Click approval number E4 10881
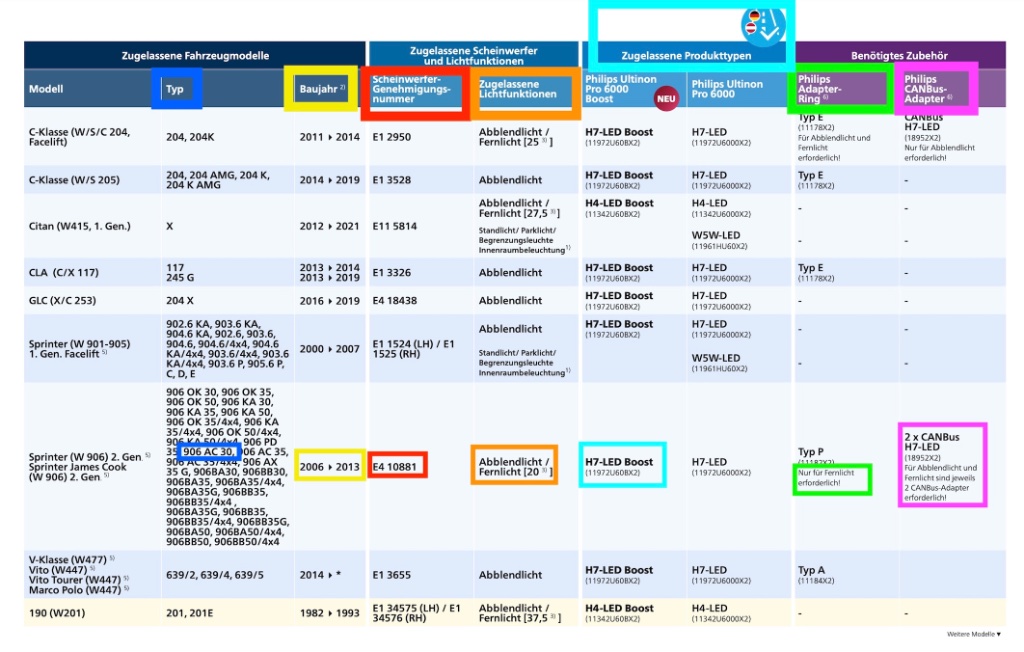Viewport: 1024px width, 652px height. [397, 466]
